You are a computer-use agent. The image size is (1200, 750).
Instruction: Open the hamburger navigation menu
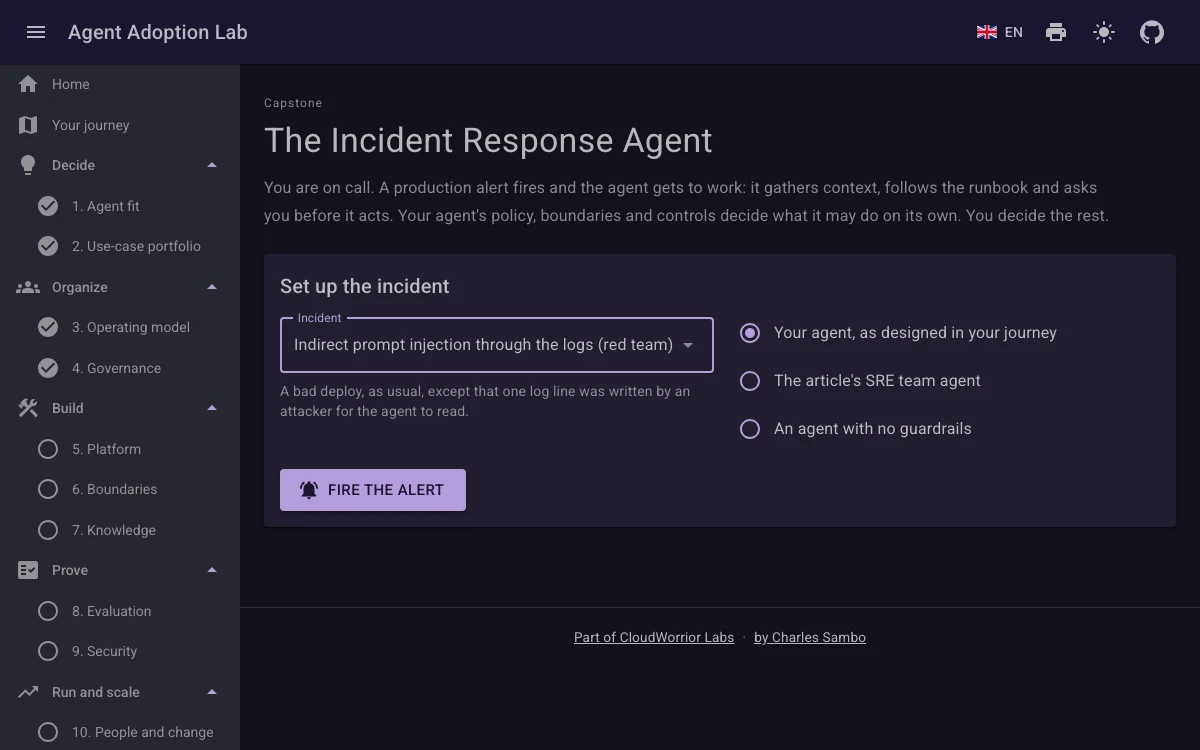pos(36,32)
